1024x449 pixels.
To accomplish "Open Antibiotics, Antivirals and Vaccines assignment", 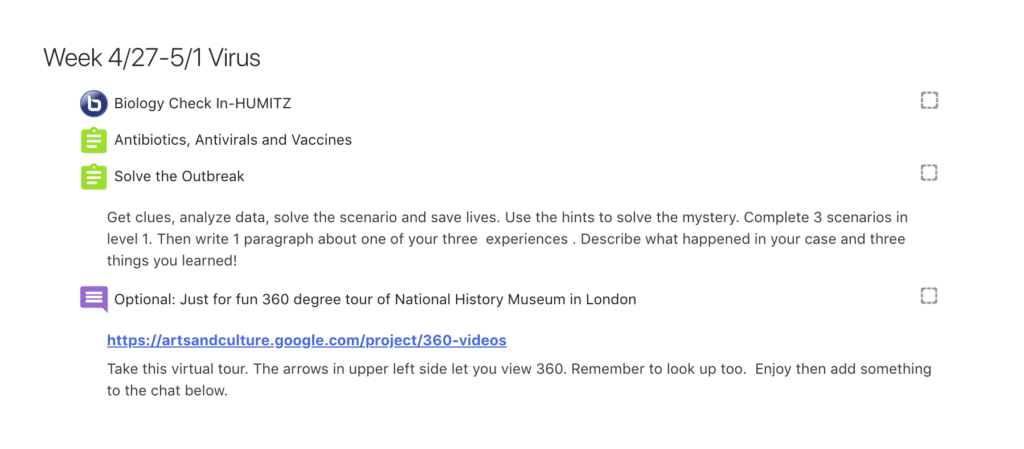I will [x=232, y=140].
